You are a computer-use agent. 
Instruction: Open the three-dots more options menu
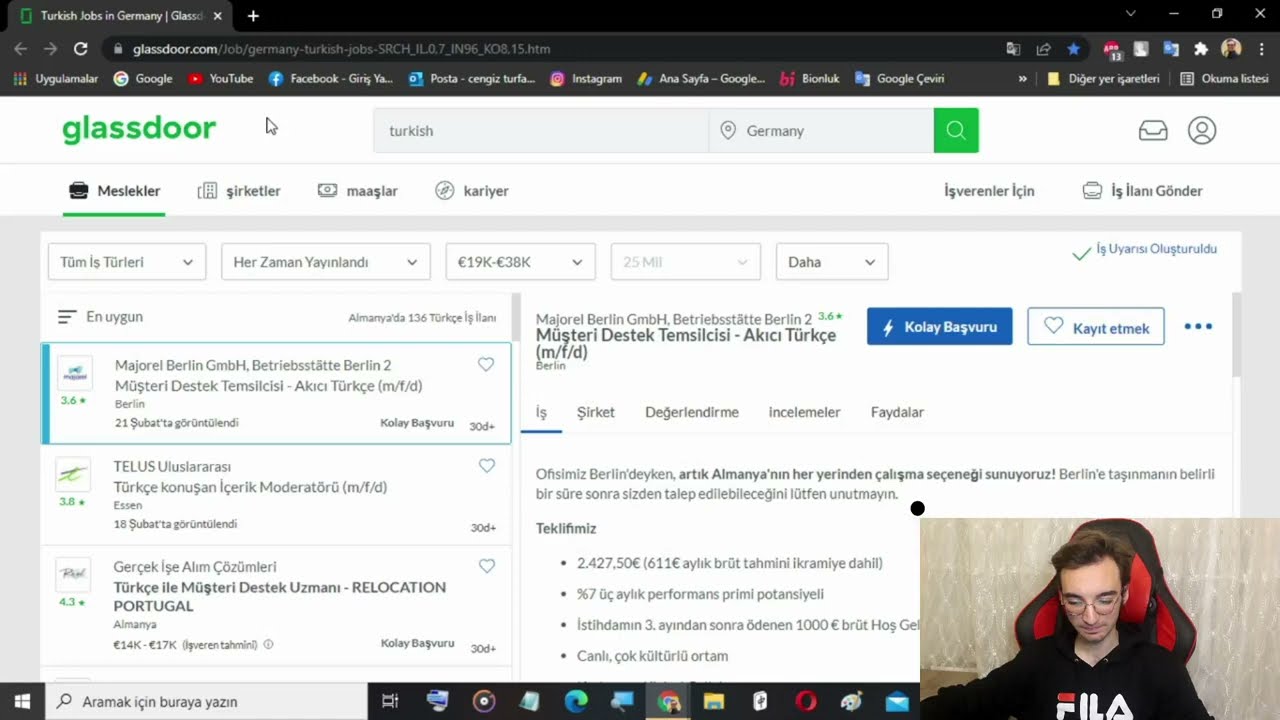(x=1198, y=326)
